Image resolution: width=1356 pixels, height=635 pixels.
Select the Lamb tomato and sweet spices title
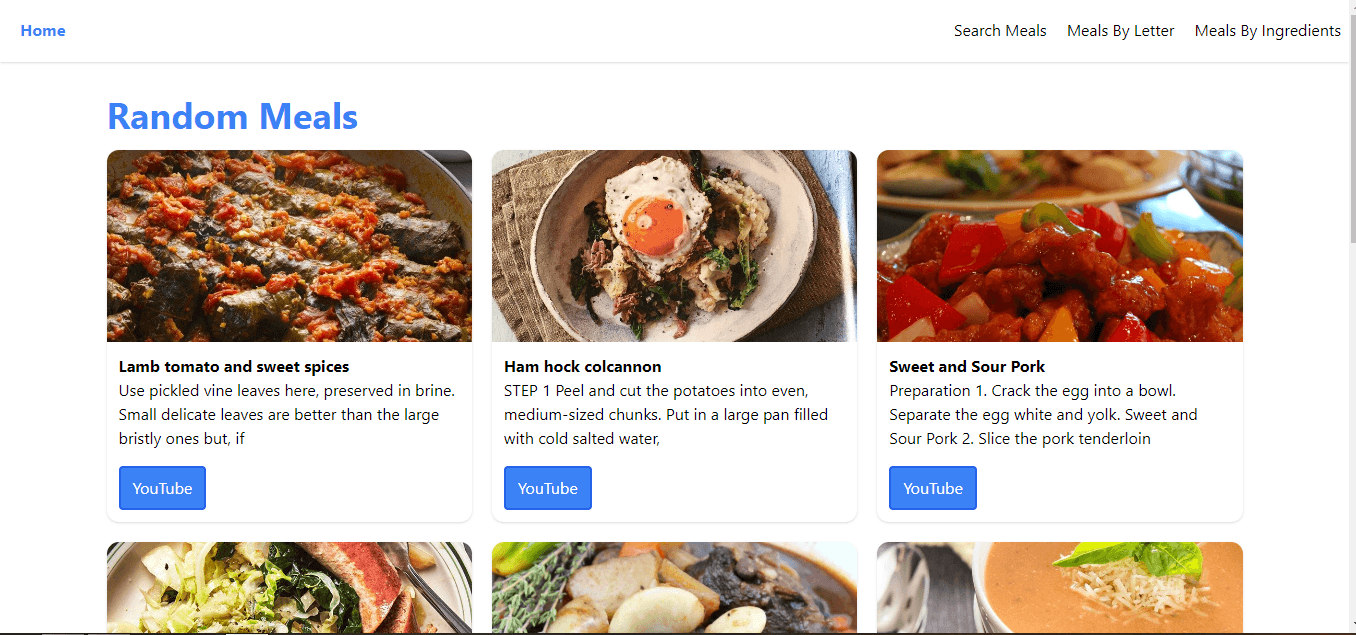click(x=234, y=367)
